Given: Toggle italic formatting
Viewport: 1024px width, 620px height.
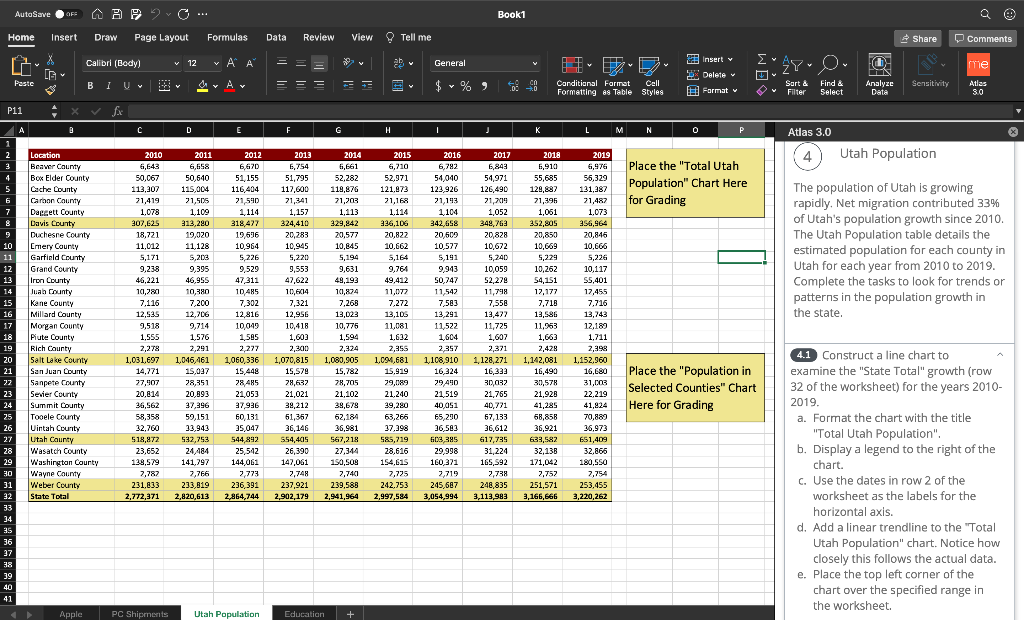Looking at the screenshot, I should [108, 85].
